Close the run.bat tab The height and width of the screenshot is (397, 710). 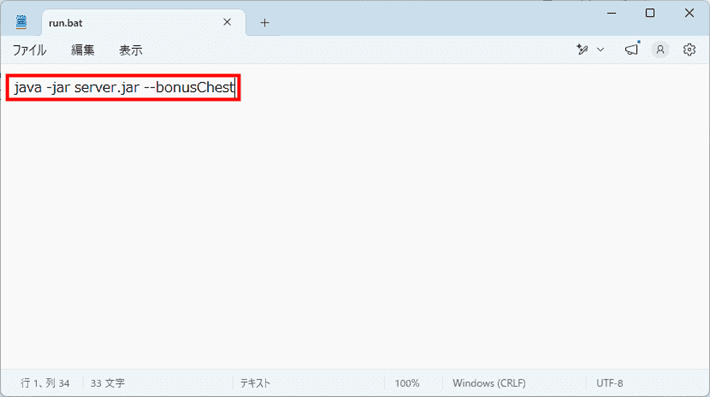click(227, 22)
